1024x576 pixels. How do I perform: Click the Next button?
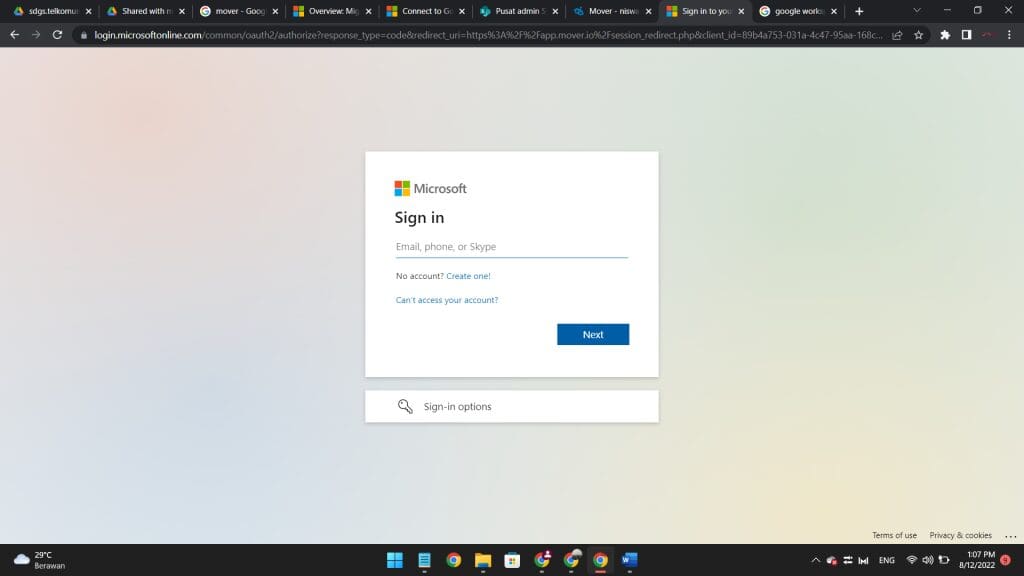point(593,334)
